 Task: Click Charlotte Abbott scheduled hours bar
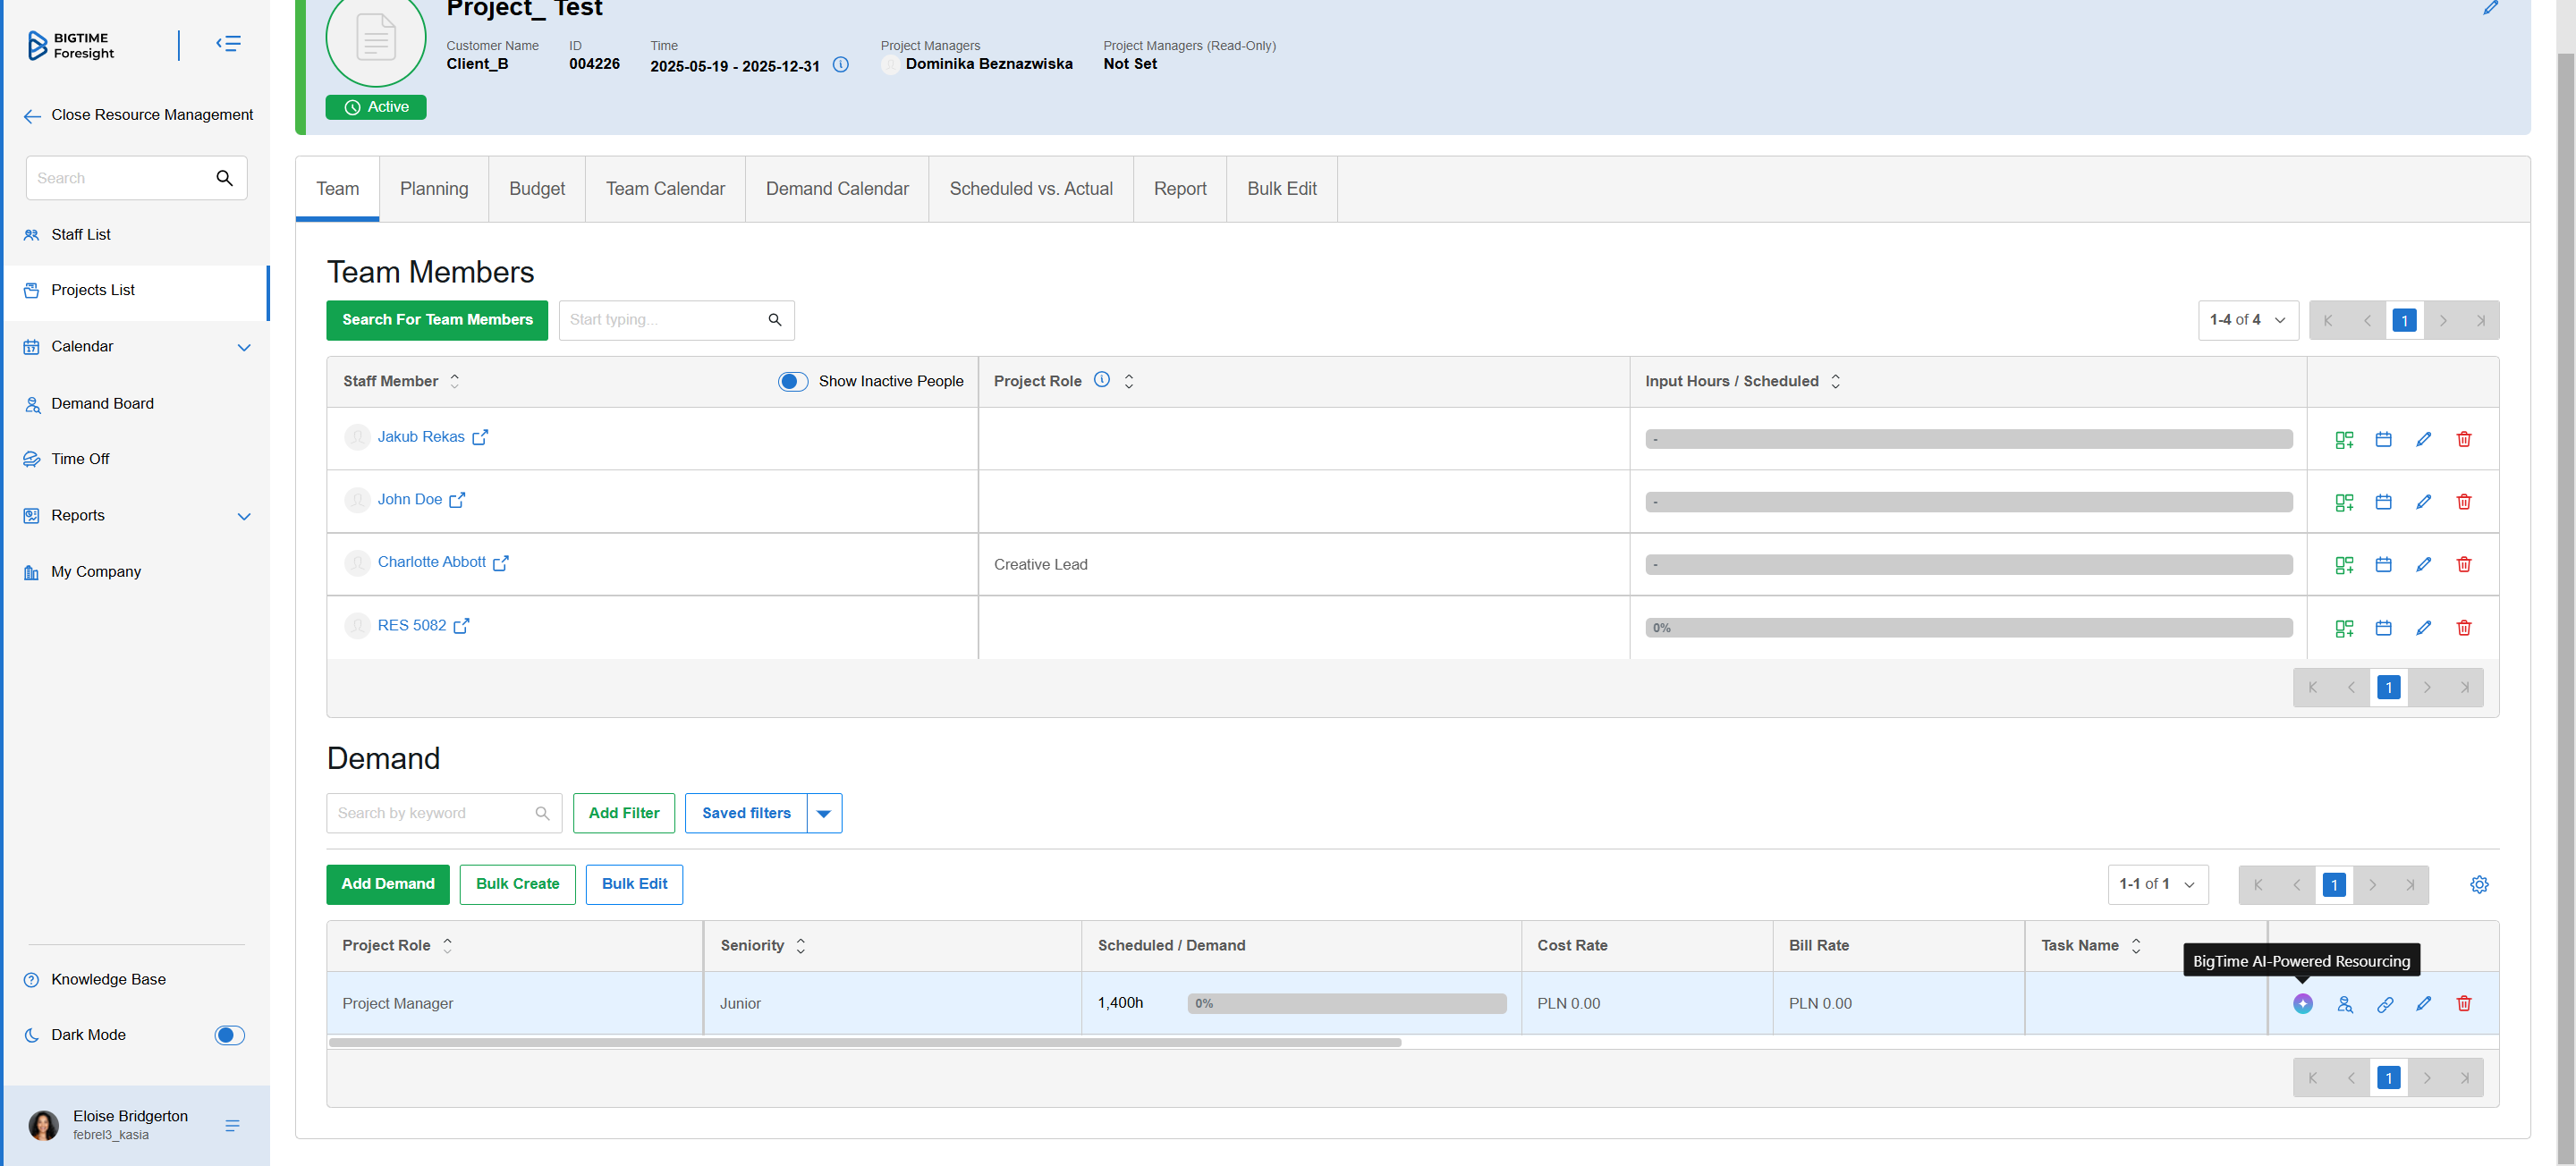[1969, 565]
